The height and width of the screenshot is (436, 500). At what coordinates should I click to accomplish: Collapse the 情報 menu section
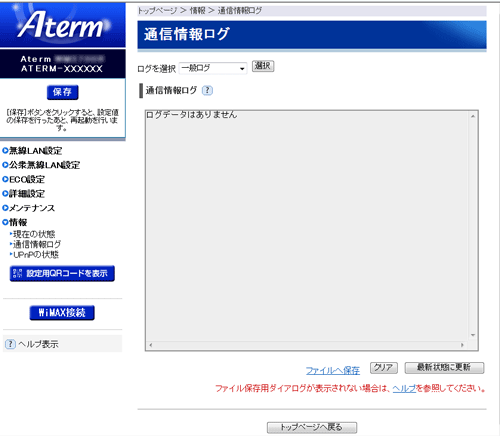[x=15, y=222]
